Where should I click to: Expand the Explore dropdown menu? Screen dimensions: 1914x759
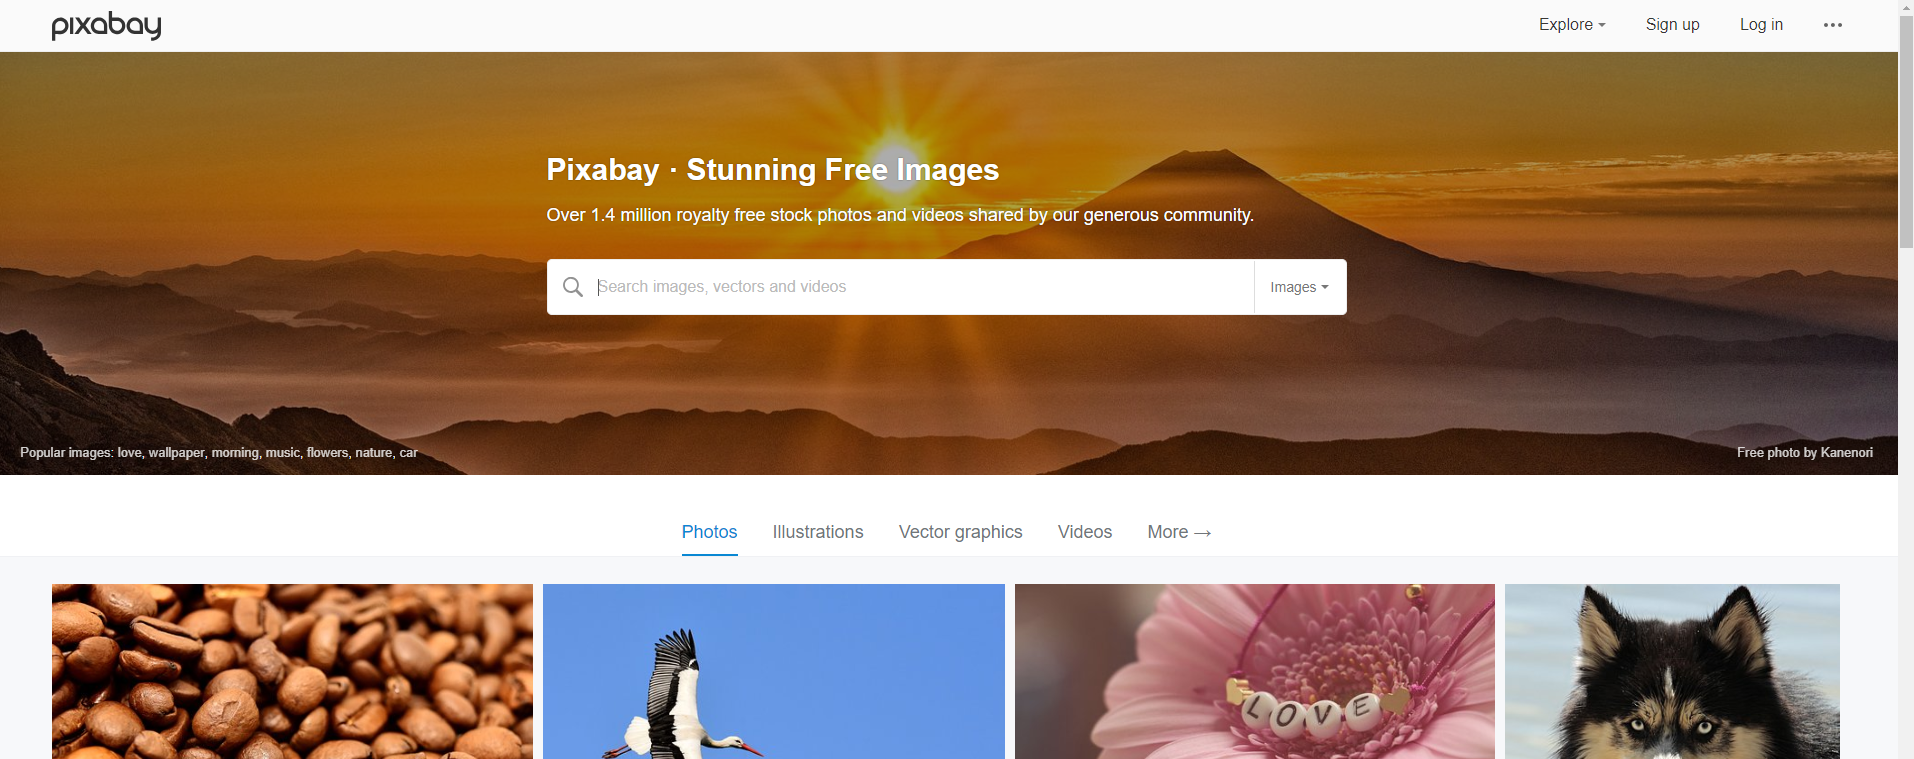click(1572, 25)
